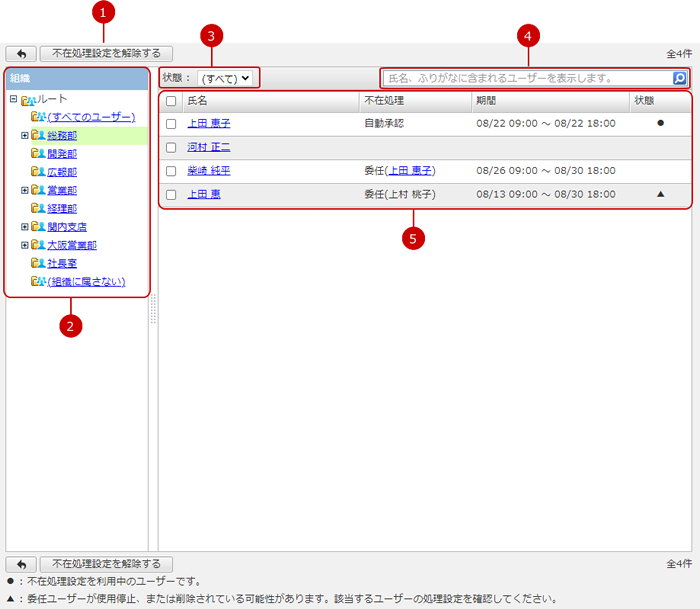Click the search magnifier icon
The height and width of the screenshot is (609, 700).
point(679,78)
